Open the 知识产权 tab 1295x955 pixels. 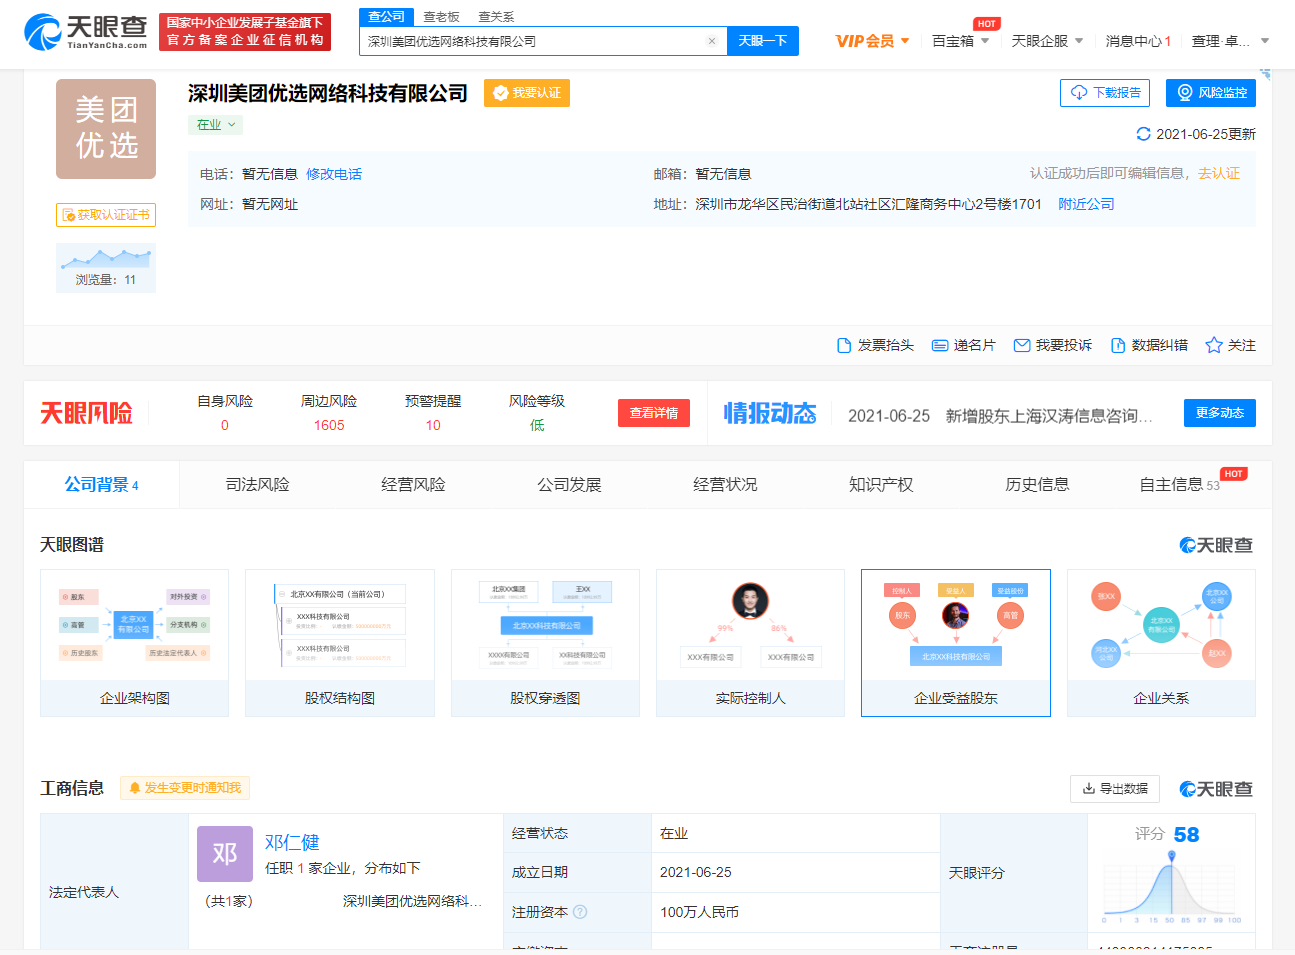pos(882,485)
